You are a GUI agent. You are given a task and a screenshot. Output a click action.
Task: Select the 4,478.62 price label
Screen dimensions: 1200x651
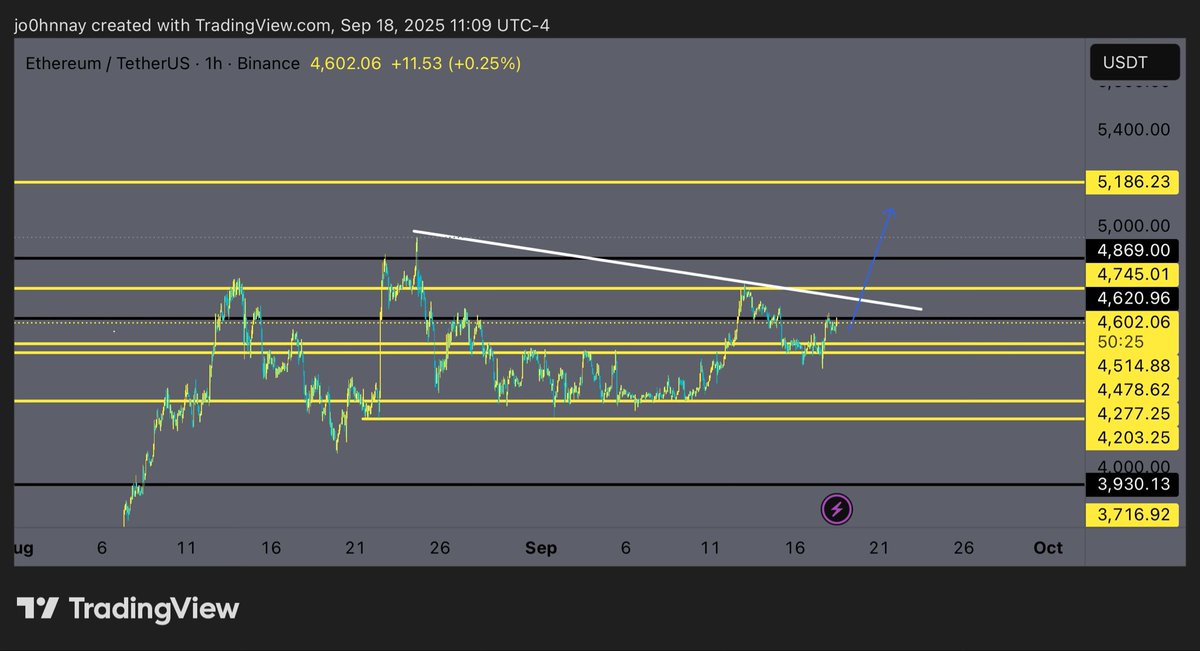[x=1133, y=390]
